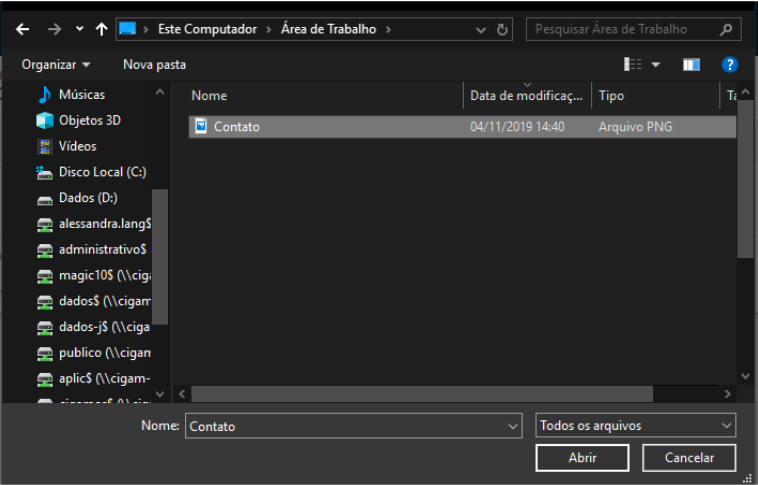
Task: Open Objetos 3D in the sidebar
Action: 89,120
